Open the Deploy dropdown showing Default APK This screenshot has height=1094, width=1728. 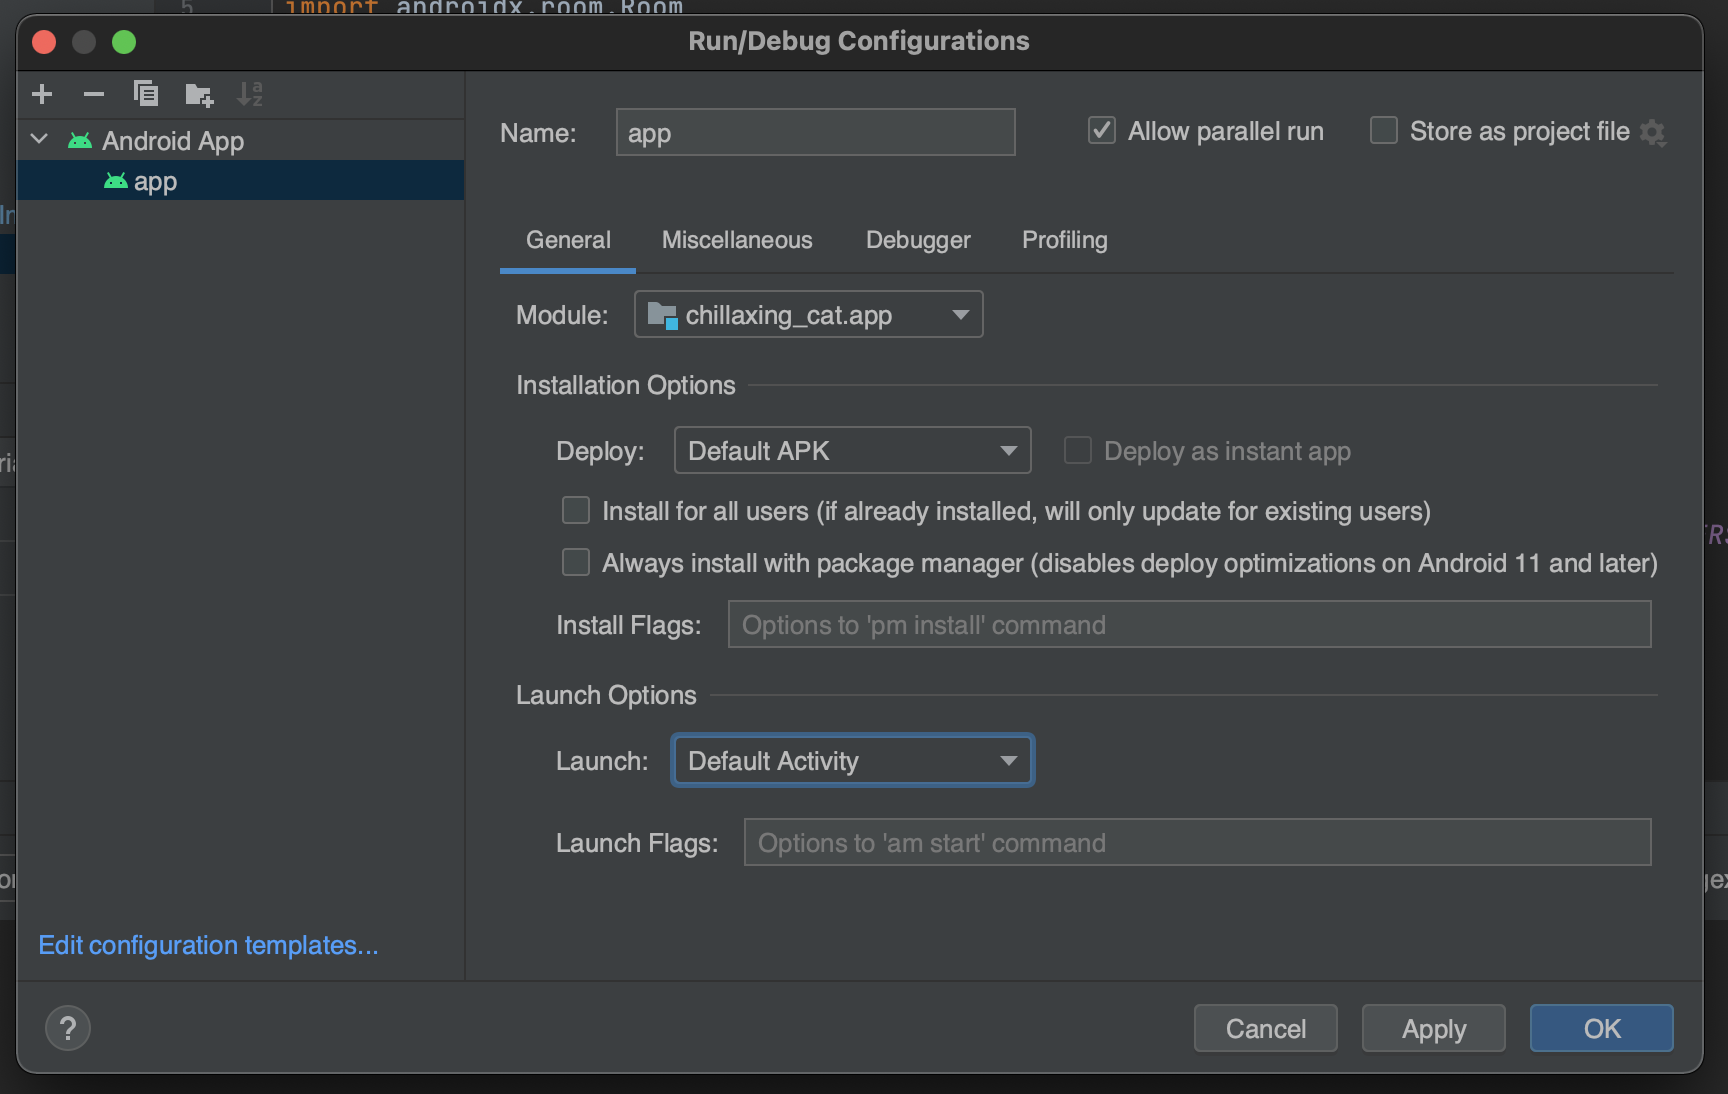852,450
